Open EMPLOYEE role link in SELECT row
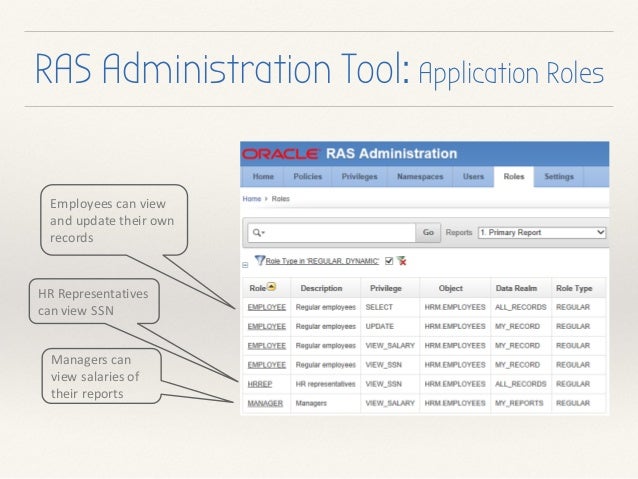 click(267, 307)
